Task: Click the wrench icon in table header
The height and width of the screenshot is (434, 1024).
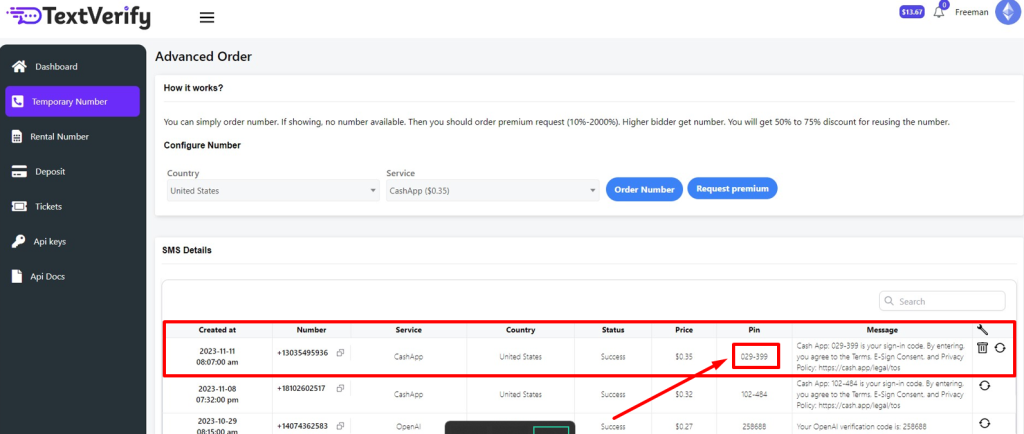Action: click(983, 329)
